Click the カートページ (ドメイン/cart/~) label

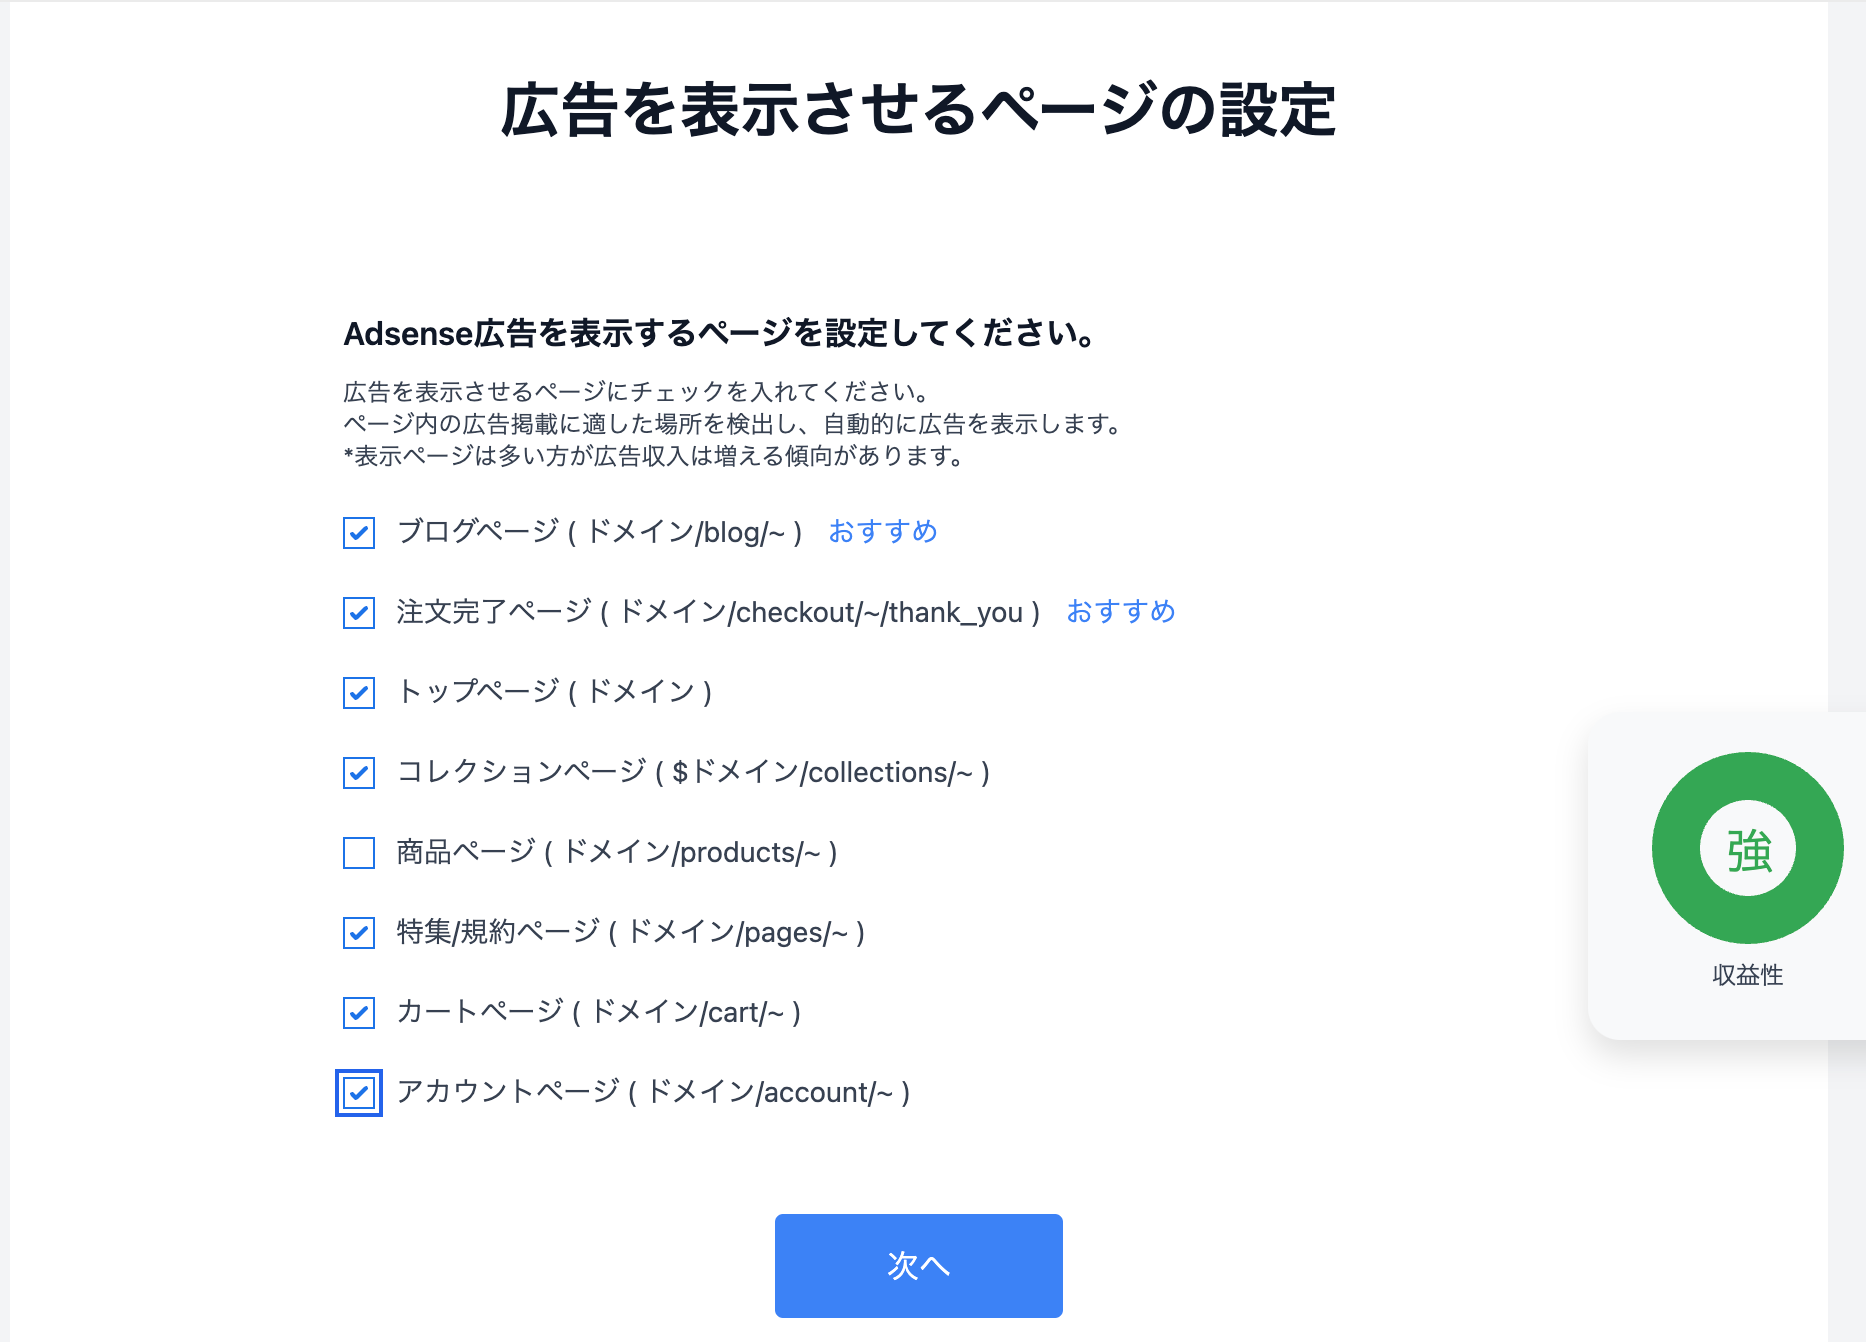(598, 1012)
